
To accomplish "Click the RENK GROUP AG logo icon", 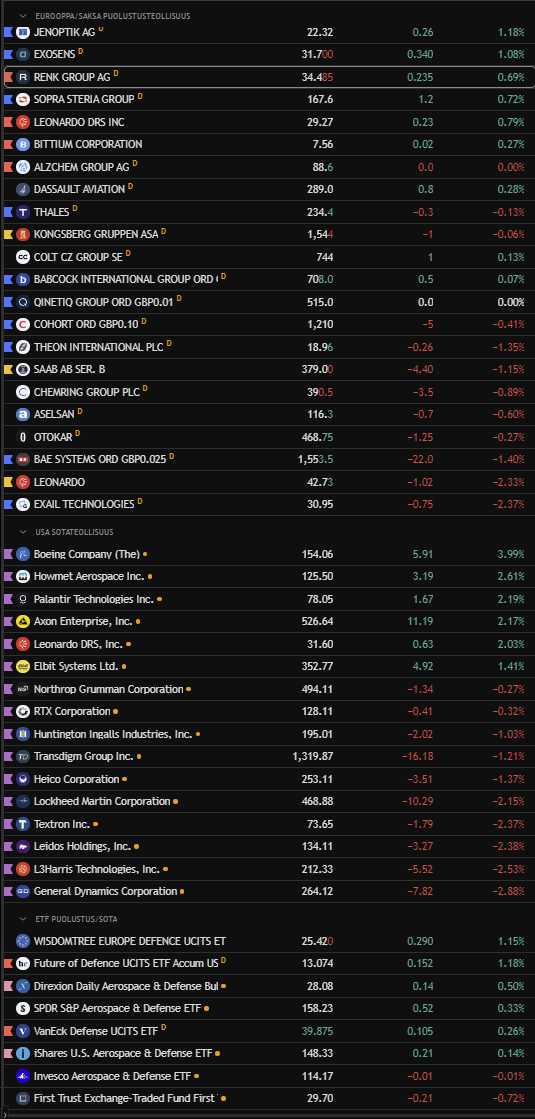I will (x=23, y=77).
